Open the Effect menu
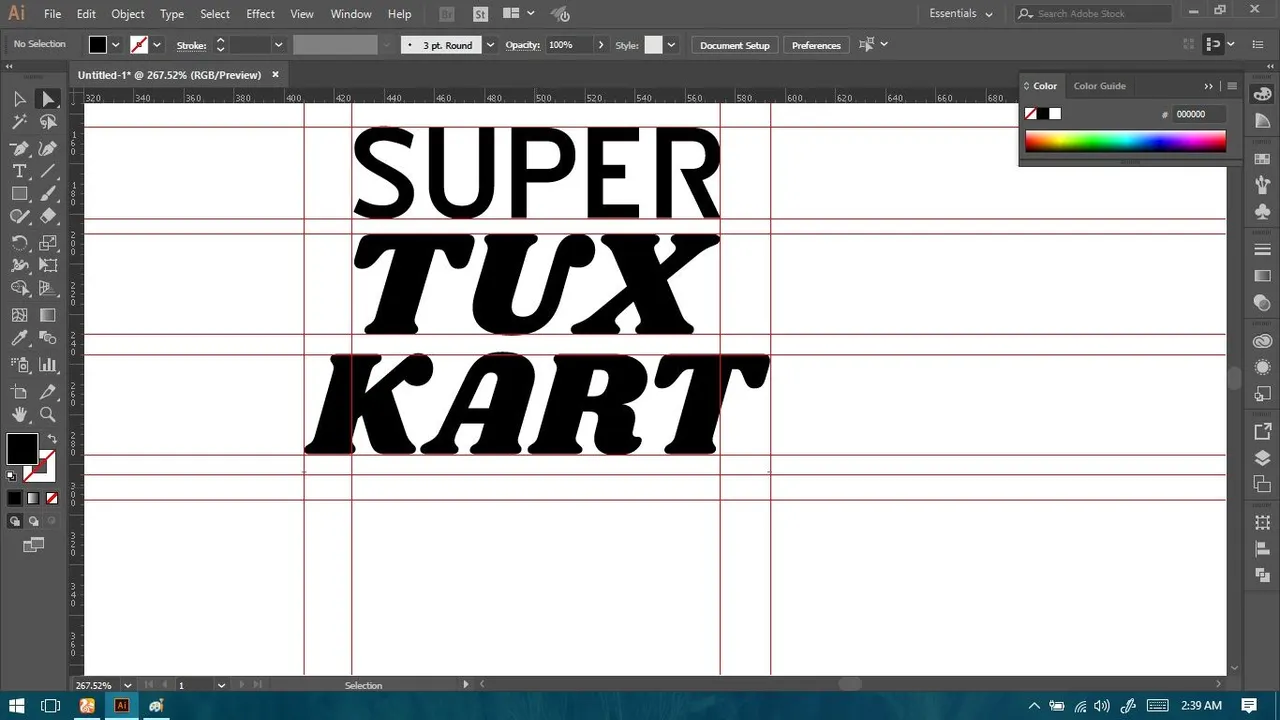The width and height of the screenshot is (1280, 720). click(260, 14)
